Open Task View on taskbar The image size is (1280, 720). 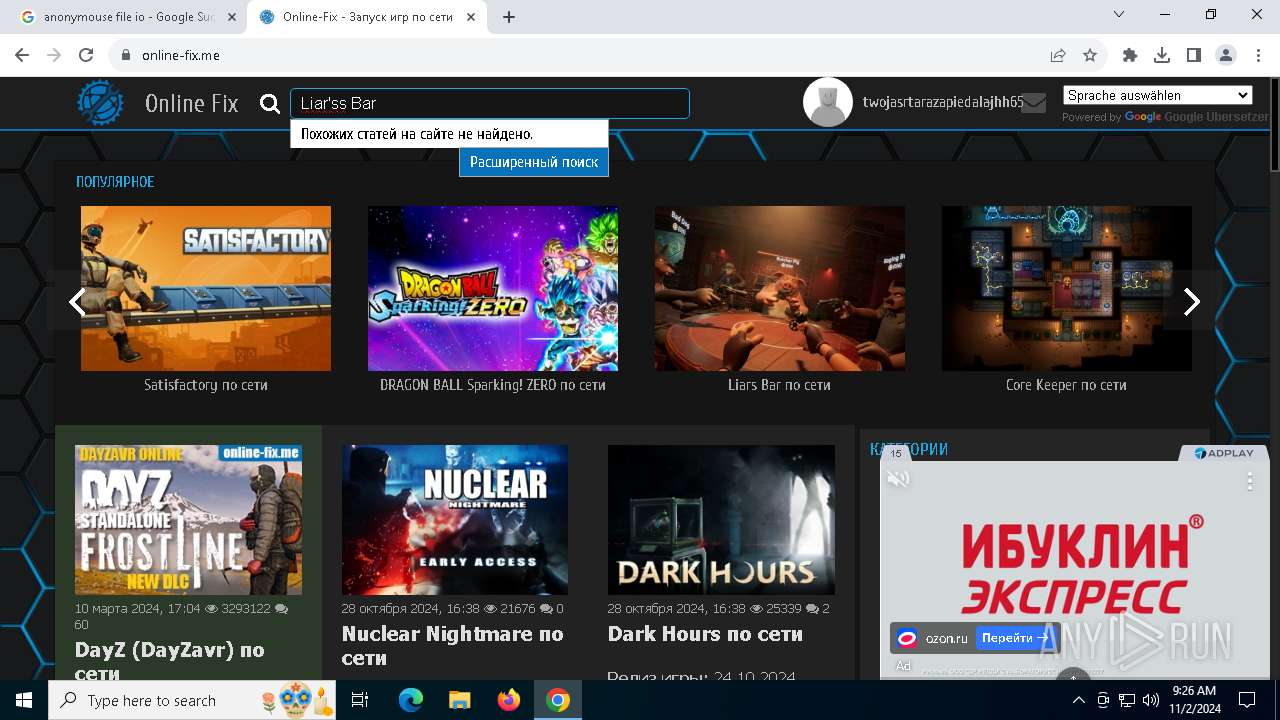coord(360,700)
